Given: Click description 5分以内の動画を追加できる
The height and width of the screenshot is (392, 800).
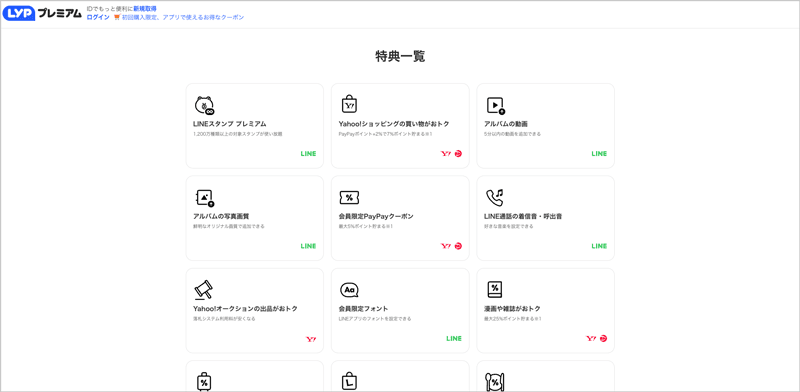Looking at the screenshot, I should [x=512, y=134].
